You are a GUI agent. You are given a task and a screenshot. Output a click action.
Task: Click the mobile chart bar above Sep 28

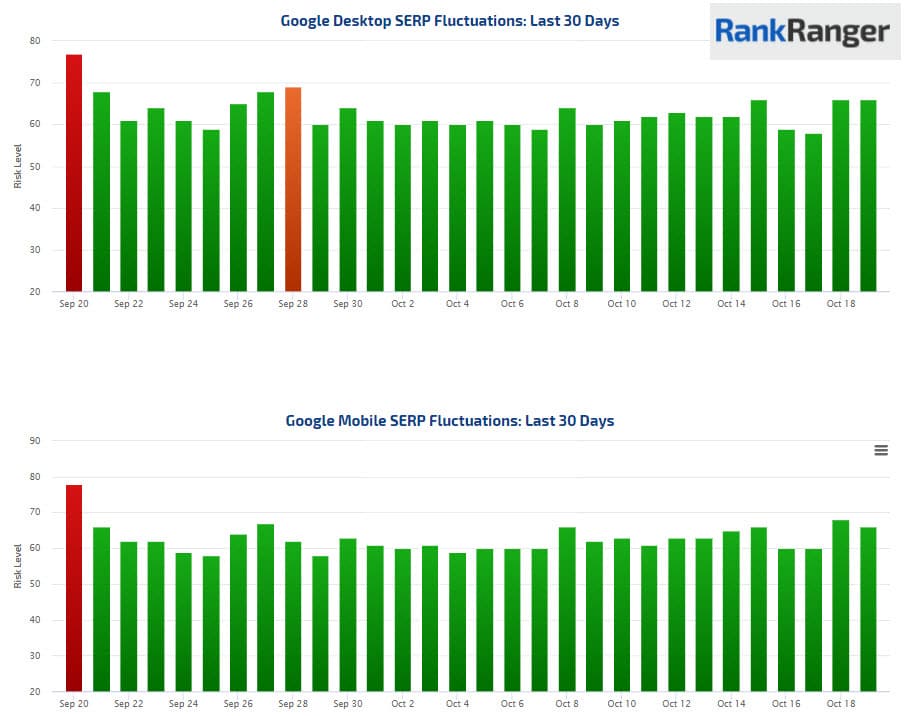[293, 617]
